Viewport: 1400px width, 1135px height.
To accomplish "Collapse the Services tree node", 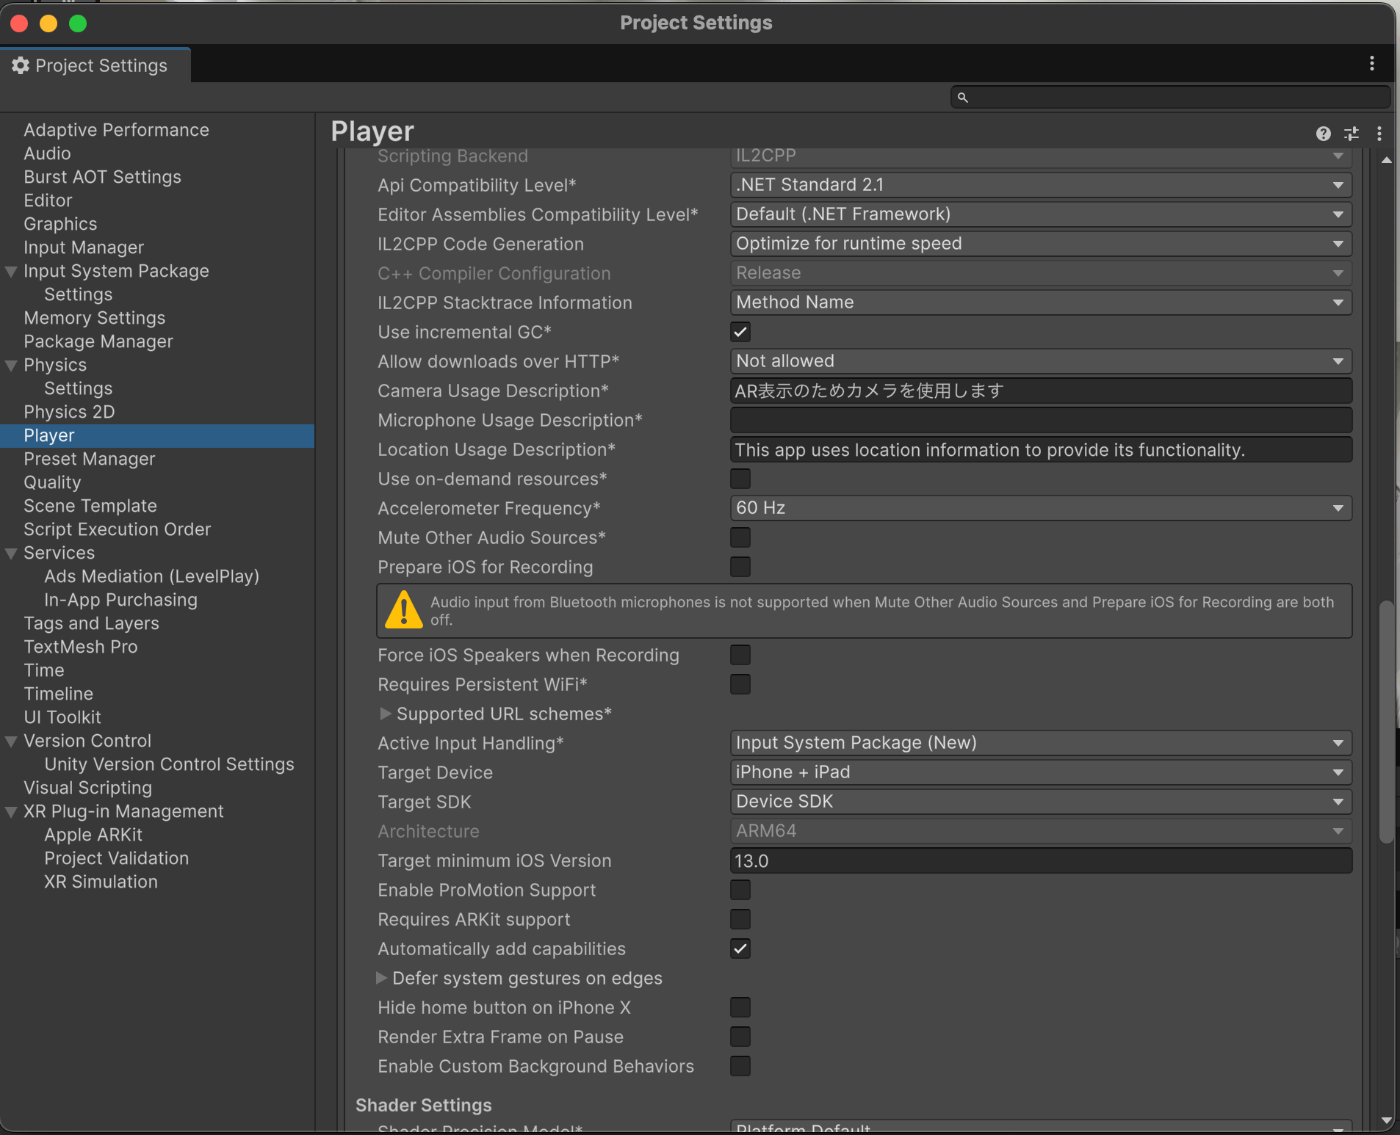I will [x=11, y=553].
